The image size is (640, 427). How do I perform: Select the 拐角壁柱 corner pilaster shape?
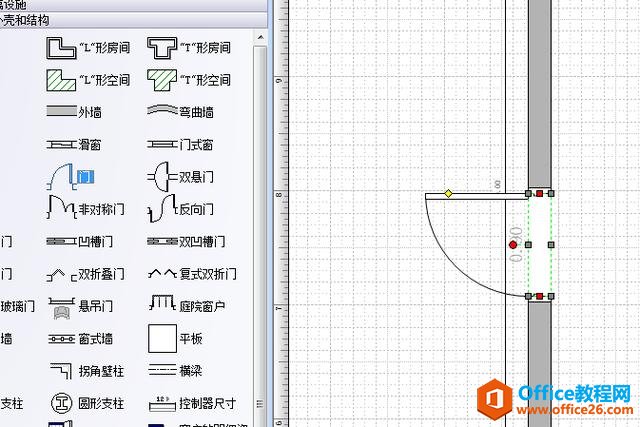[x=62, y=371]
